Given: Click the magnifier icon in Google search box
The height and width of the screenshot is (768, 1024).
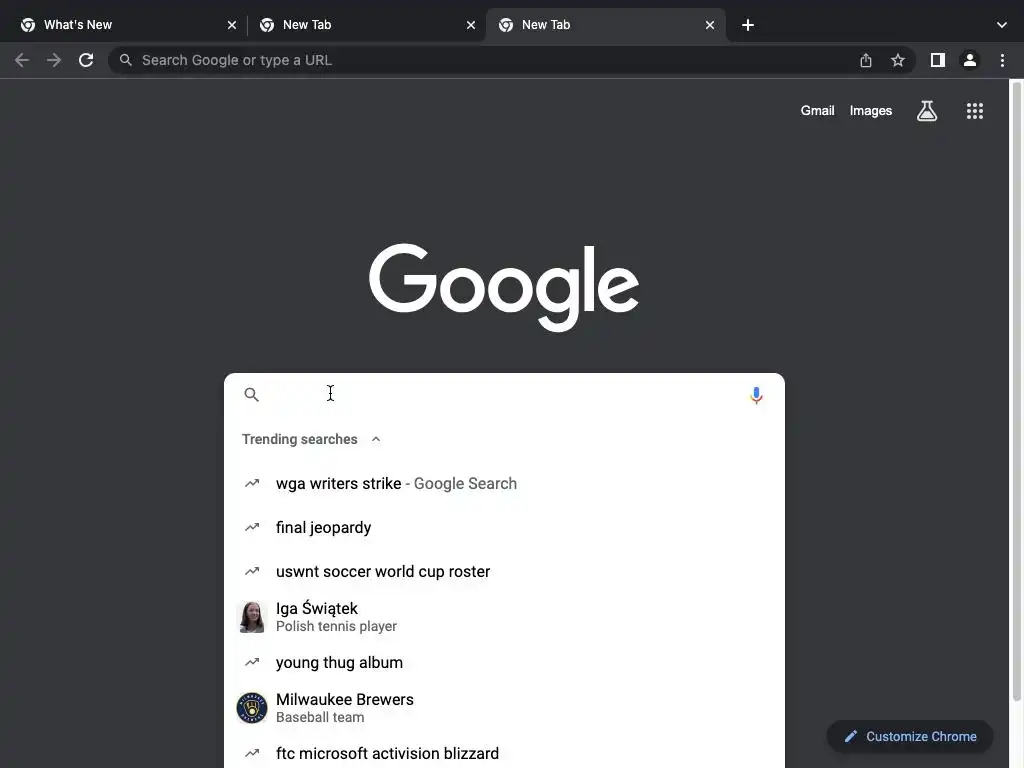Looking at the screenshot, I should click(x=251, y=394).
